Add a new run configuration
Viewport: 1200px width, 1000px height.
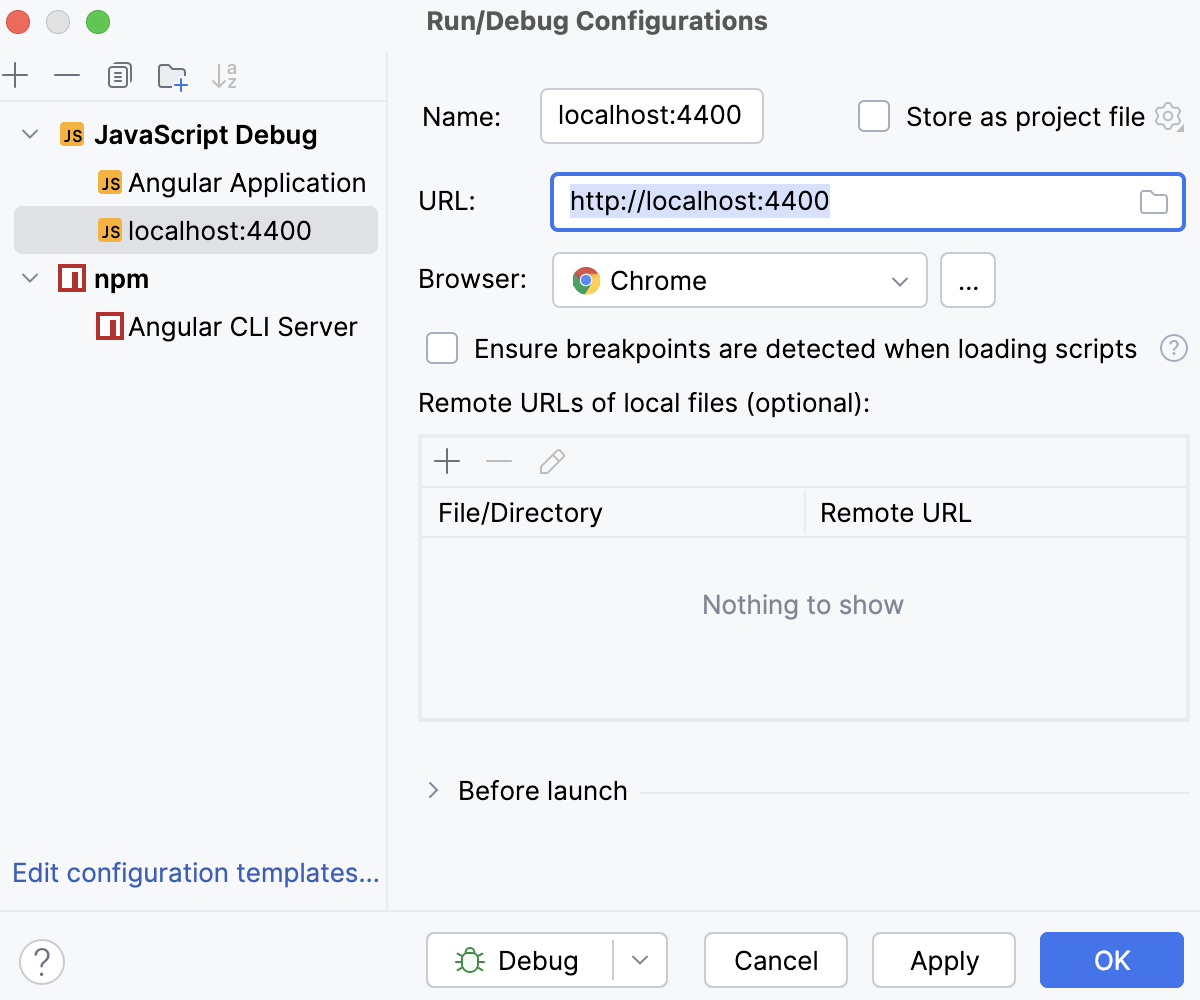[x=16, y=75]
